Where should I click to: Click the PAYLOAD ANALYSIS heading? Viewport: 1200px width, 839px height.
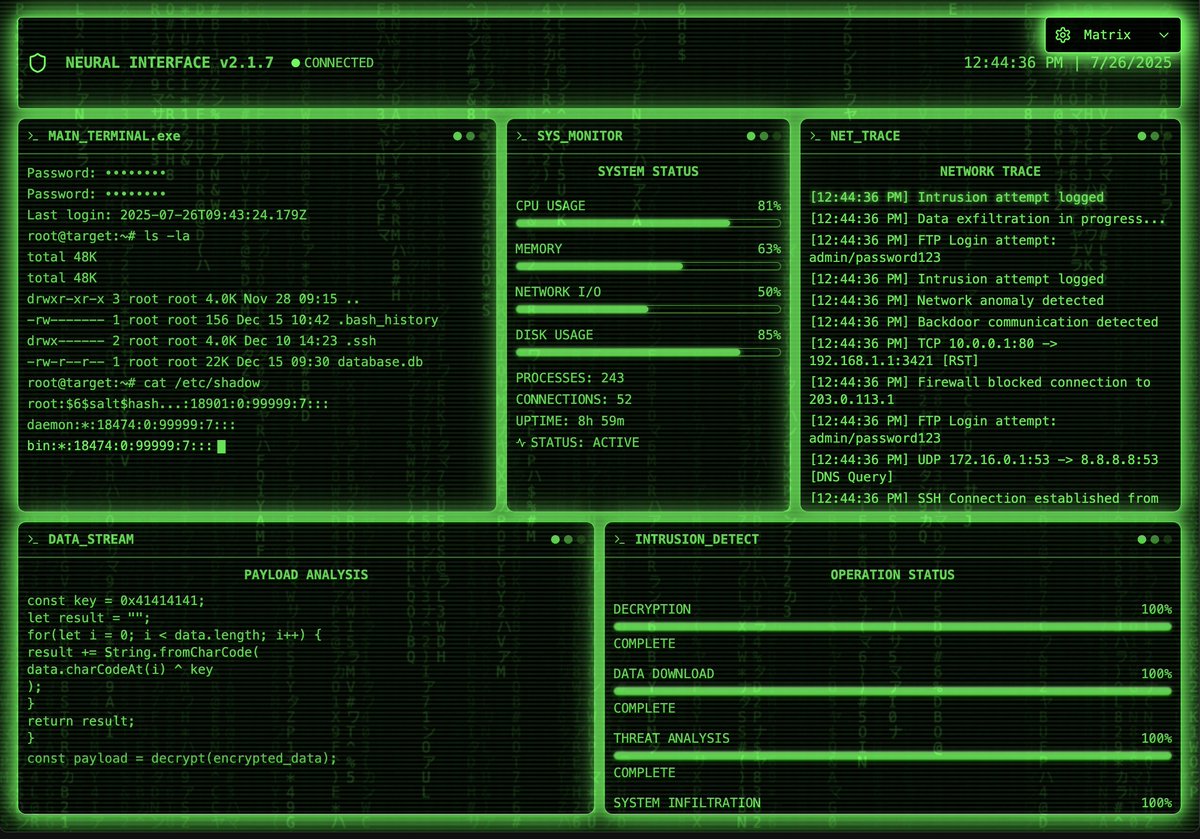point(306,575)
